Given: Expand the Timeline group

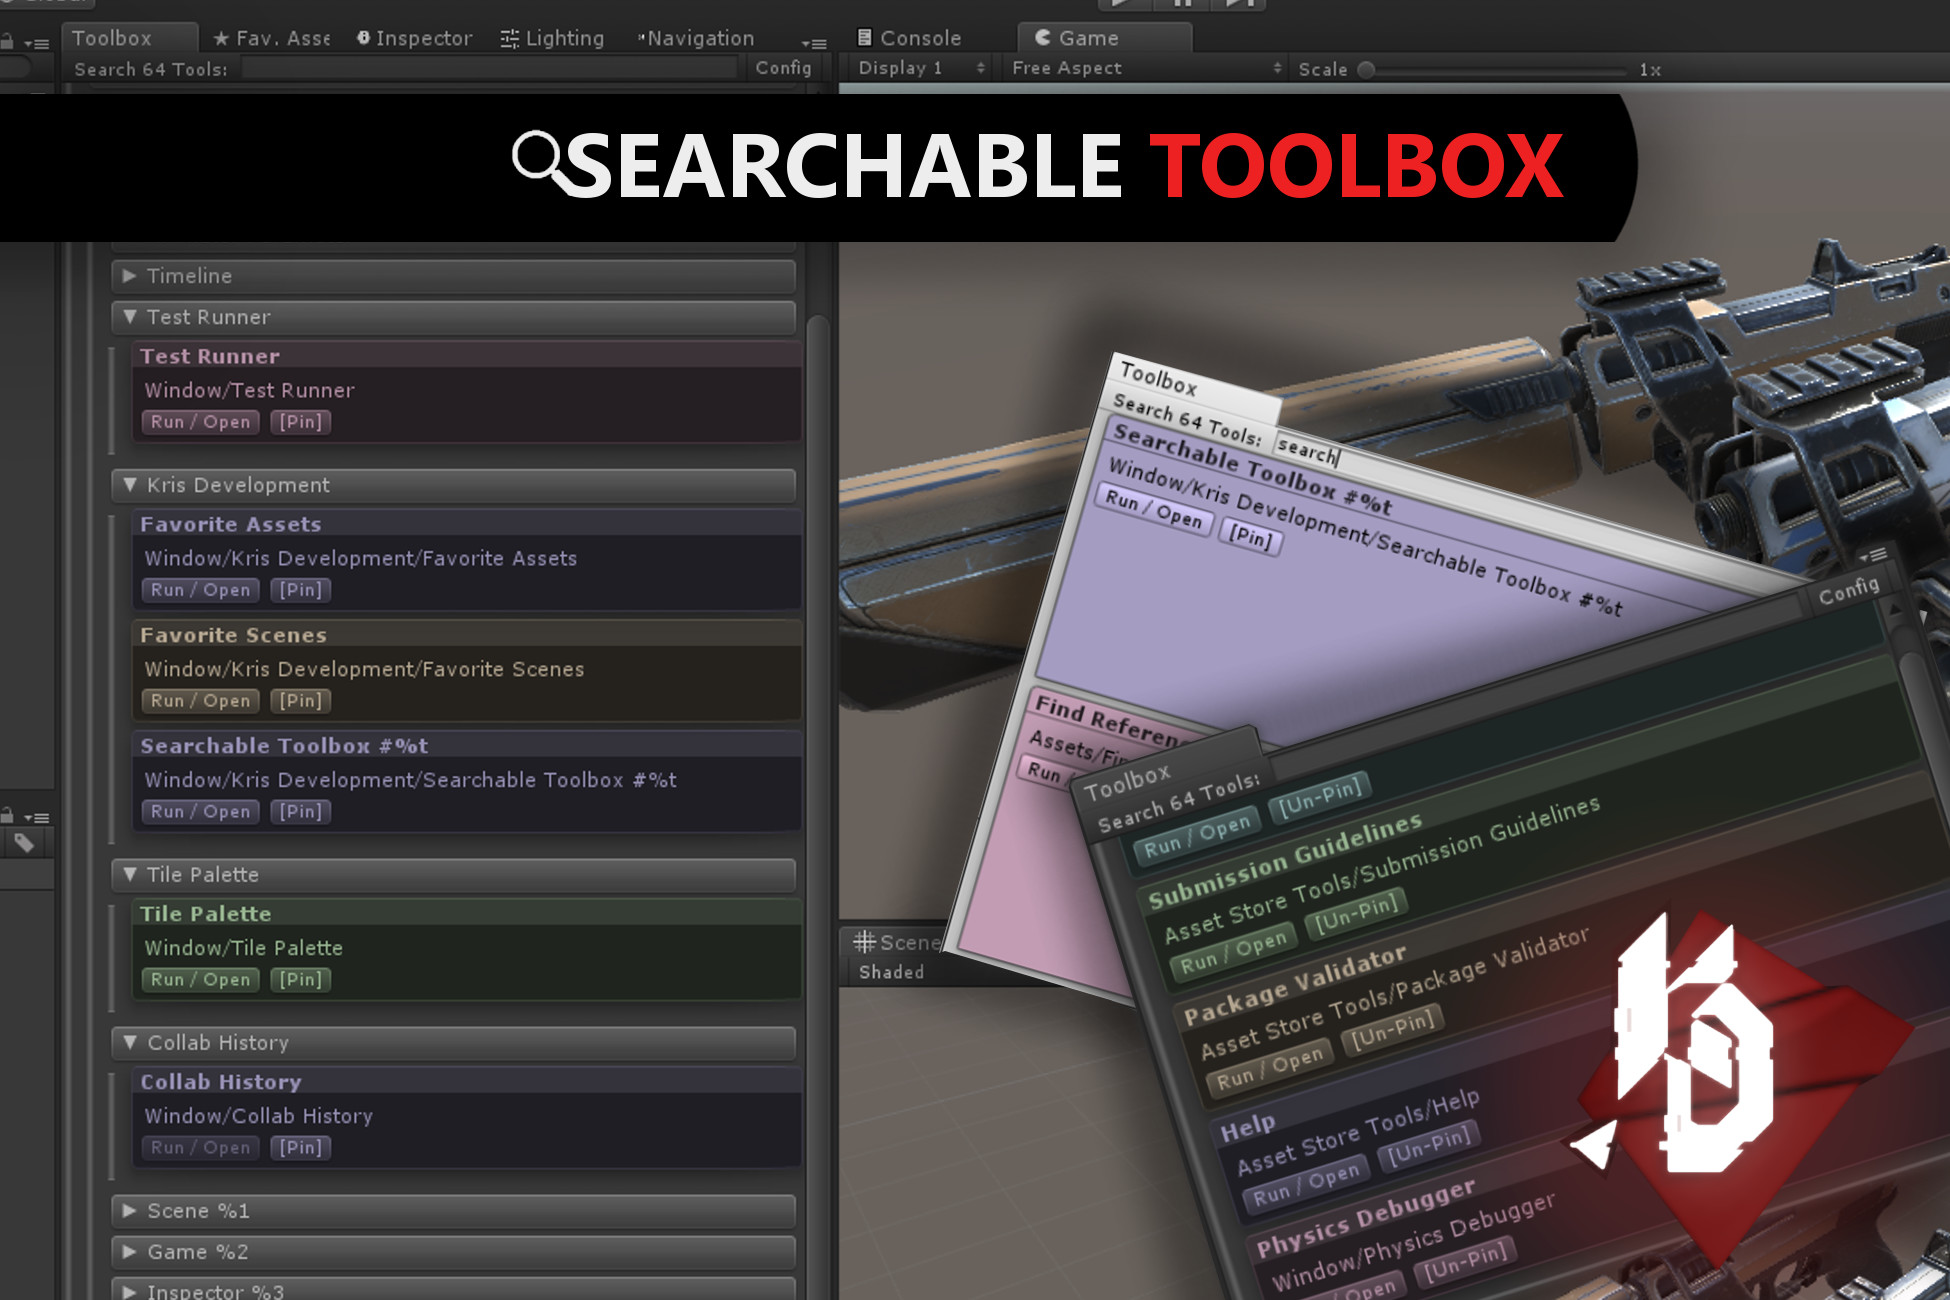Looking at the screenshot, I should pos(454,276).
